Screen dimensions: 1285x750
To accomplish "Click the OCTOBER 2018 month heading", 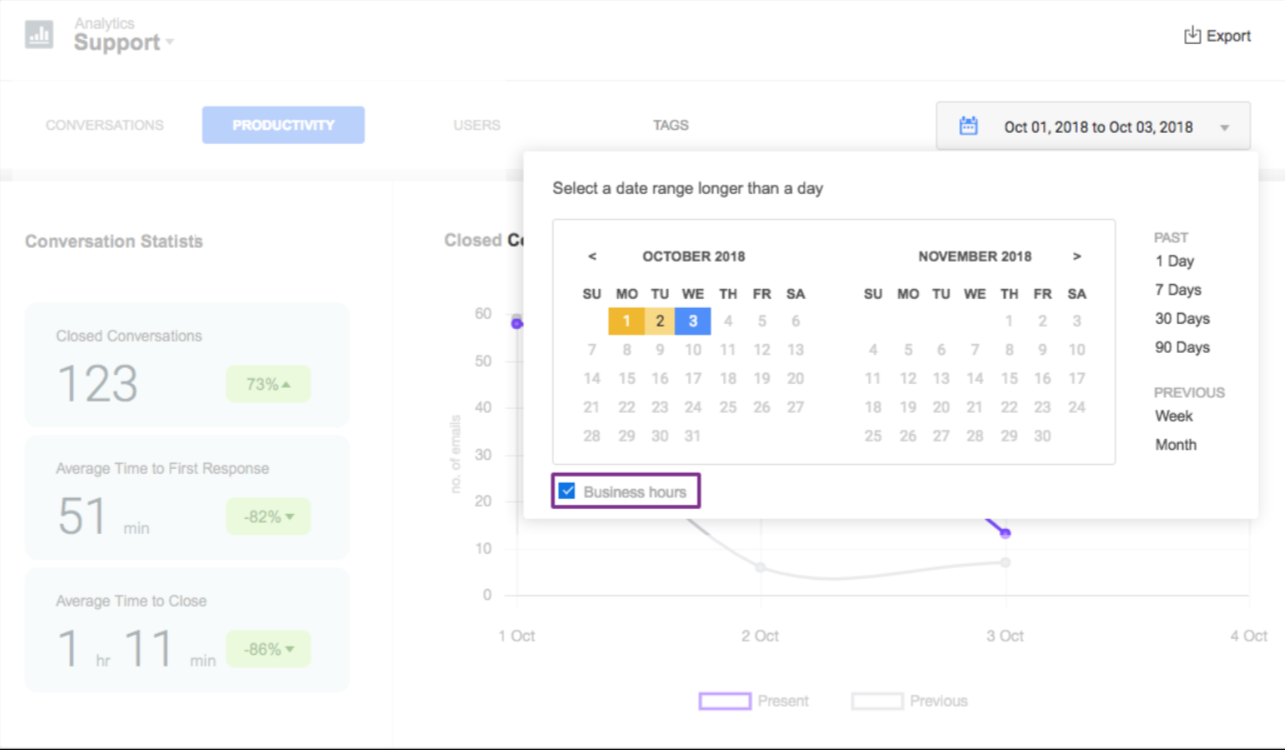I will pyautogui.click(x=693, y=257).
